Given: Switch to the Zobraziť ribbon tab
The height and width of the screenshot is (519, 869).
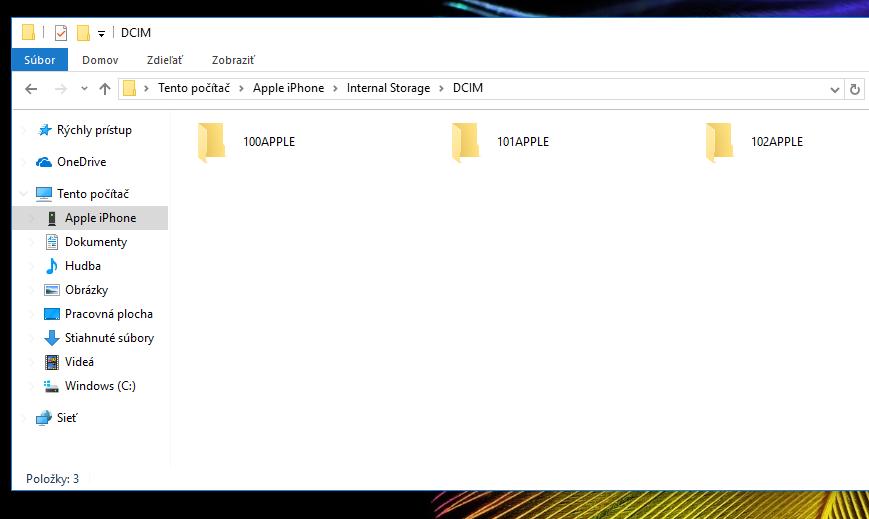Looking at the screenshot, I should point(234,60).
